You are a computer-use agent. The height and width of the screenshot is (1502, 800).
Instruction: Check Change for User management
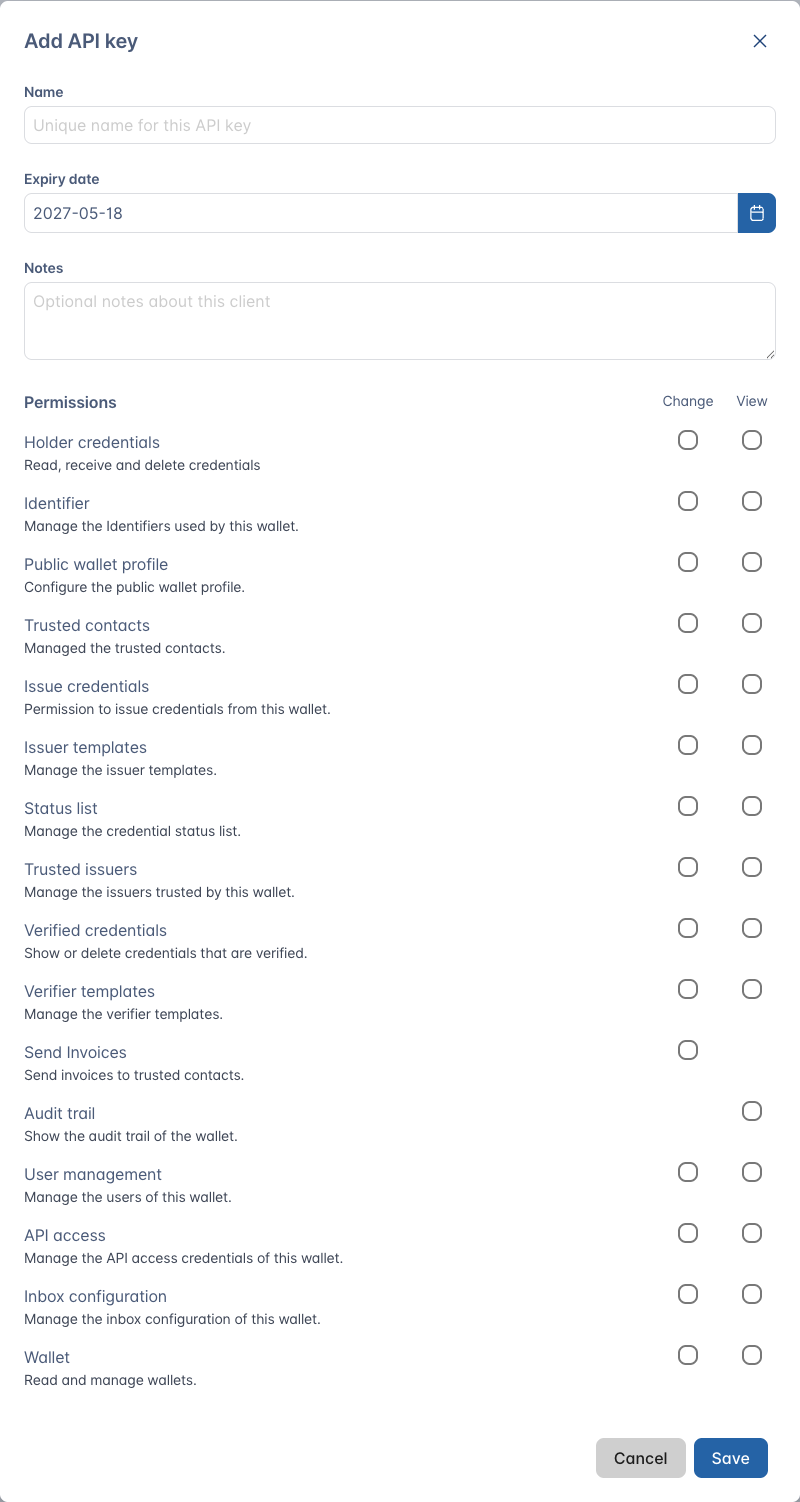pos(688,1172)
